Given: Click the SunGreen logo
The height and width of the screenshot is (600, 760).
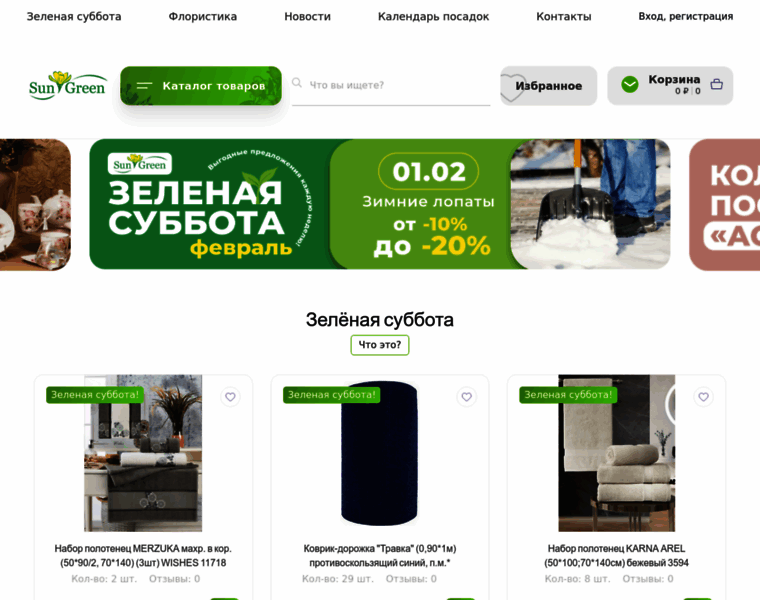Looking at the screenshot, I should click(67, 85).
